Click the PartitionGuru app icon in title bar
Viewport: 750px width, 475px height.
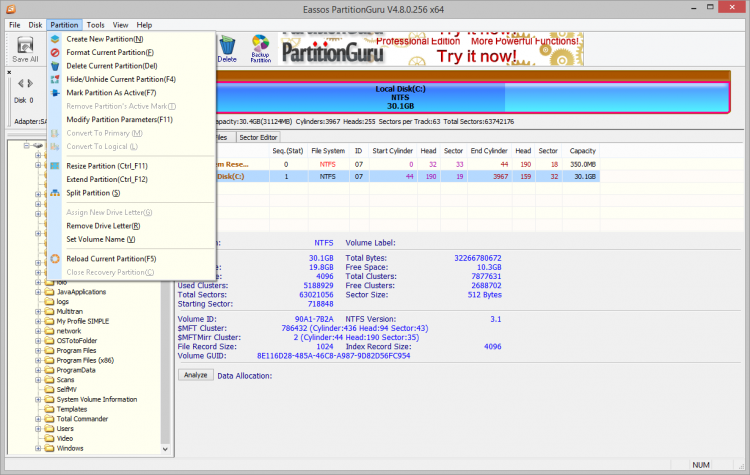click(11, 9)
